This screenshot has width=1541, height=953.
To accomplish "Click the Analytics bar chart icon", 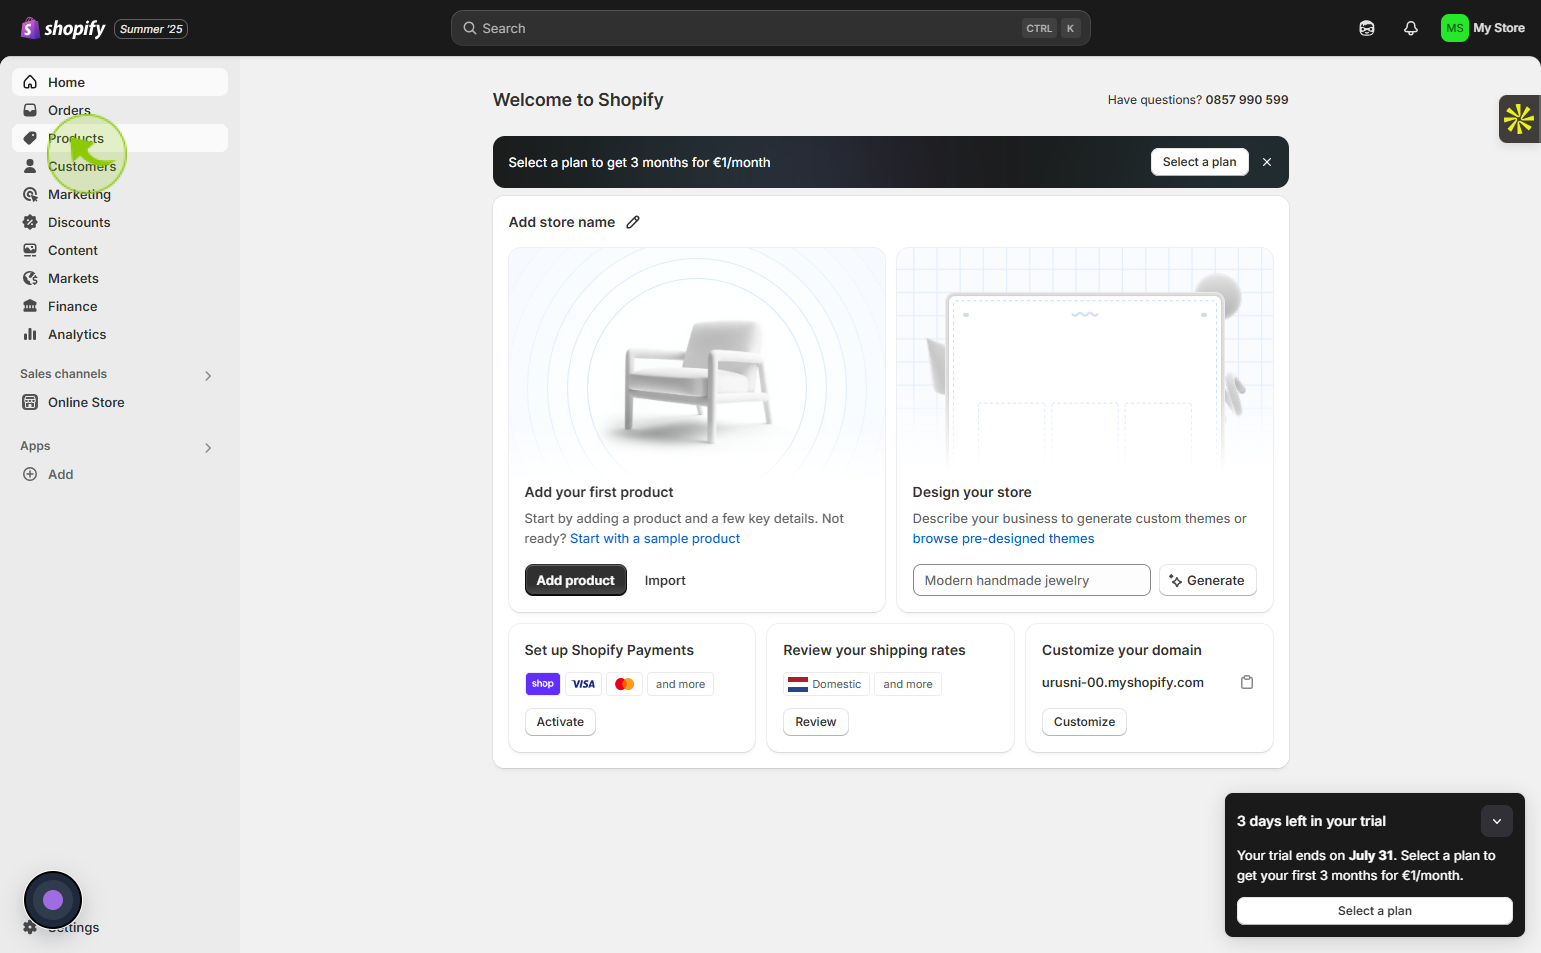I will tap(30, 334).
